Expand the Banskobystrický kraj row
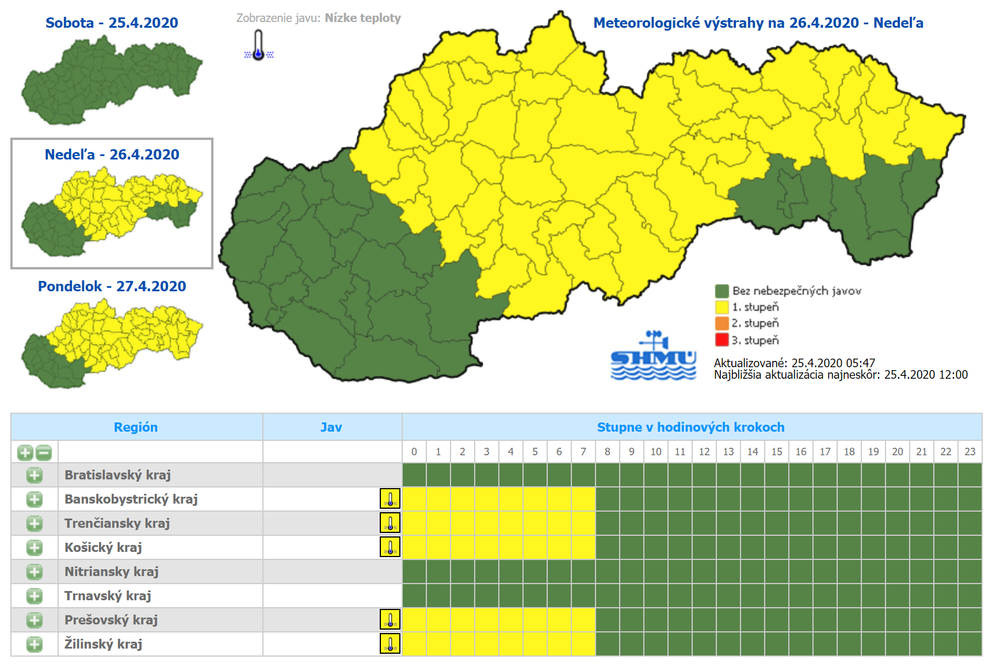Image resolution: width=1000 pixels, height=670 pixels. click(34, 499)
